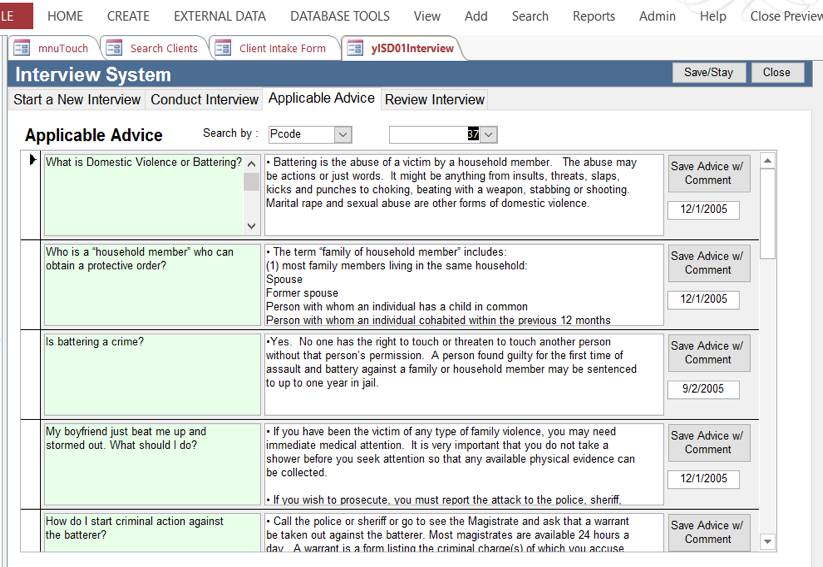Open the Pcode search-by dropdown
This screenshot has width=823, height=567.
pos(342,134)
